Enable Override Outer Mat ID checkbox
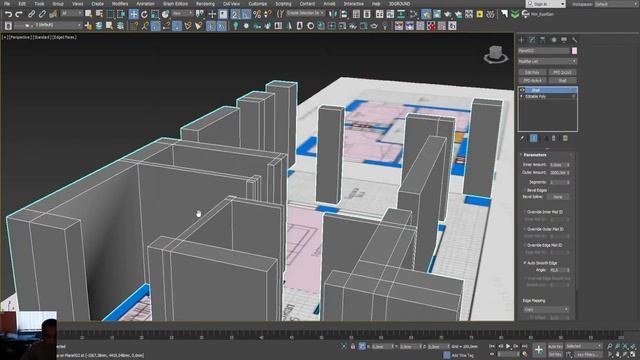Image resolution: width=640 pixels, height=360 pixels. (x=525, y=229)
